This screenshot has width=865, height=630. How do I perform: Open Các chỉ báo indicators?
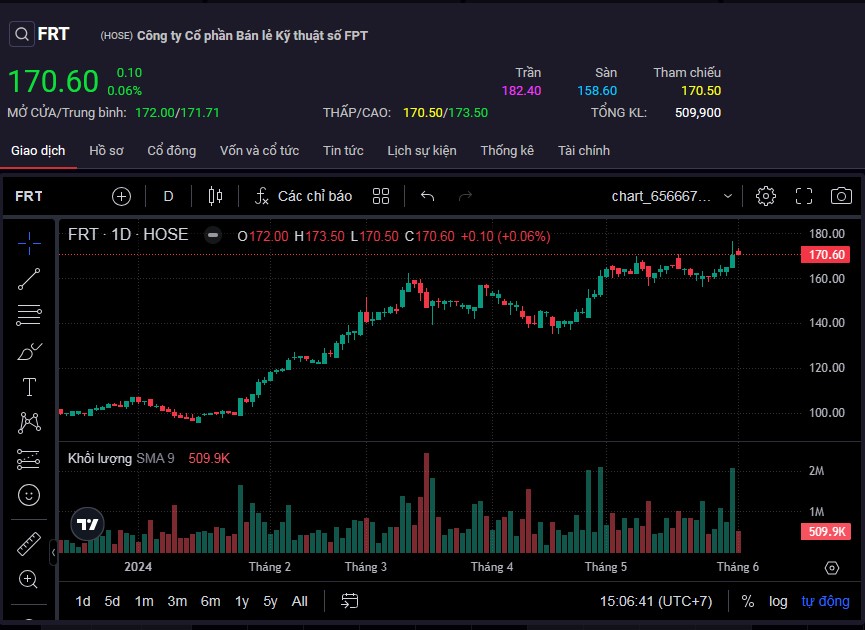pyautogui.click(x=303, y=196)
